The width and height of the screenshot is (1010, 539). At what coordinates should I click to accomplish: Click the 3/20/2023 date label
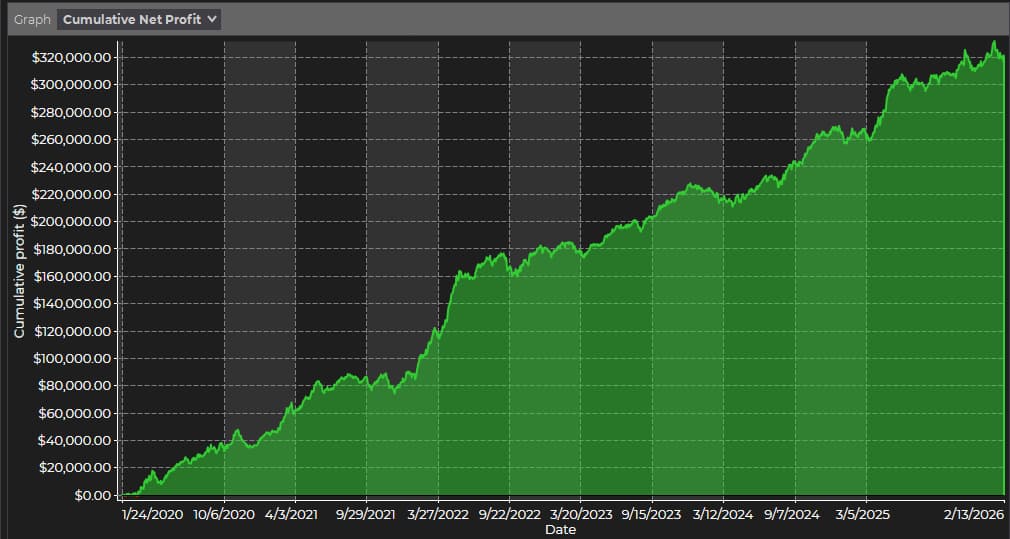(x=580, y=514)
